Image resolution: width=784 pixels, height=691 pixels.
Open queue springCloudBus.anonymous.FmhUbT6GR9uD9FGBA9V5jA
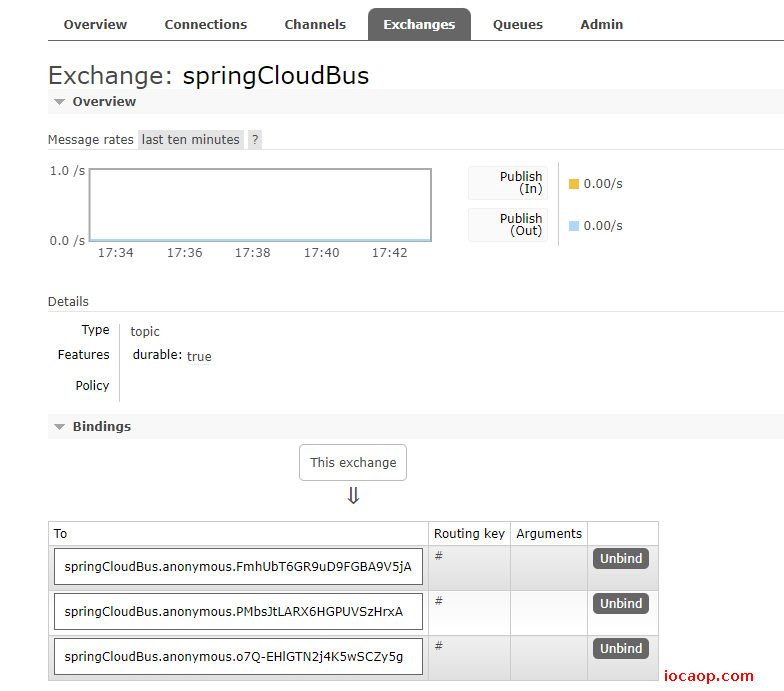(x=238, y=566)
